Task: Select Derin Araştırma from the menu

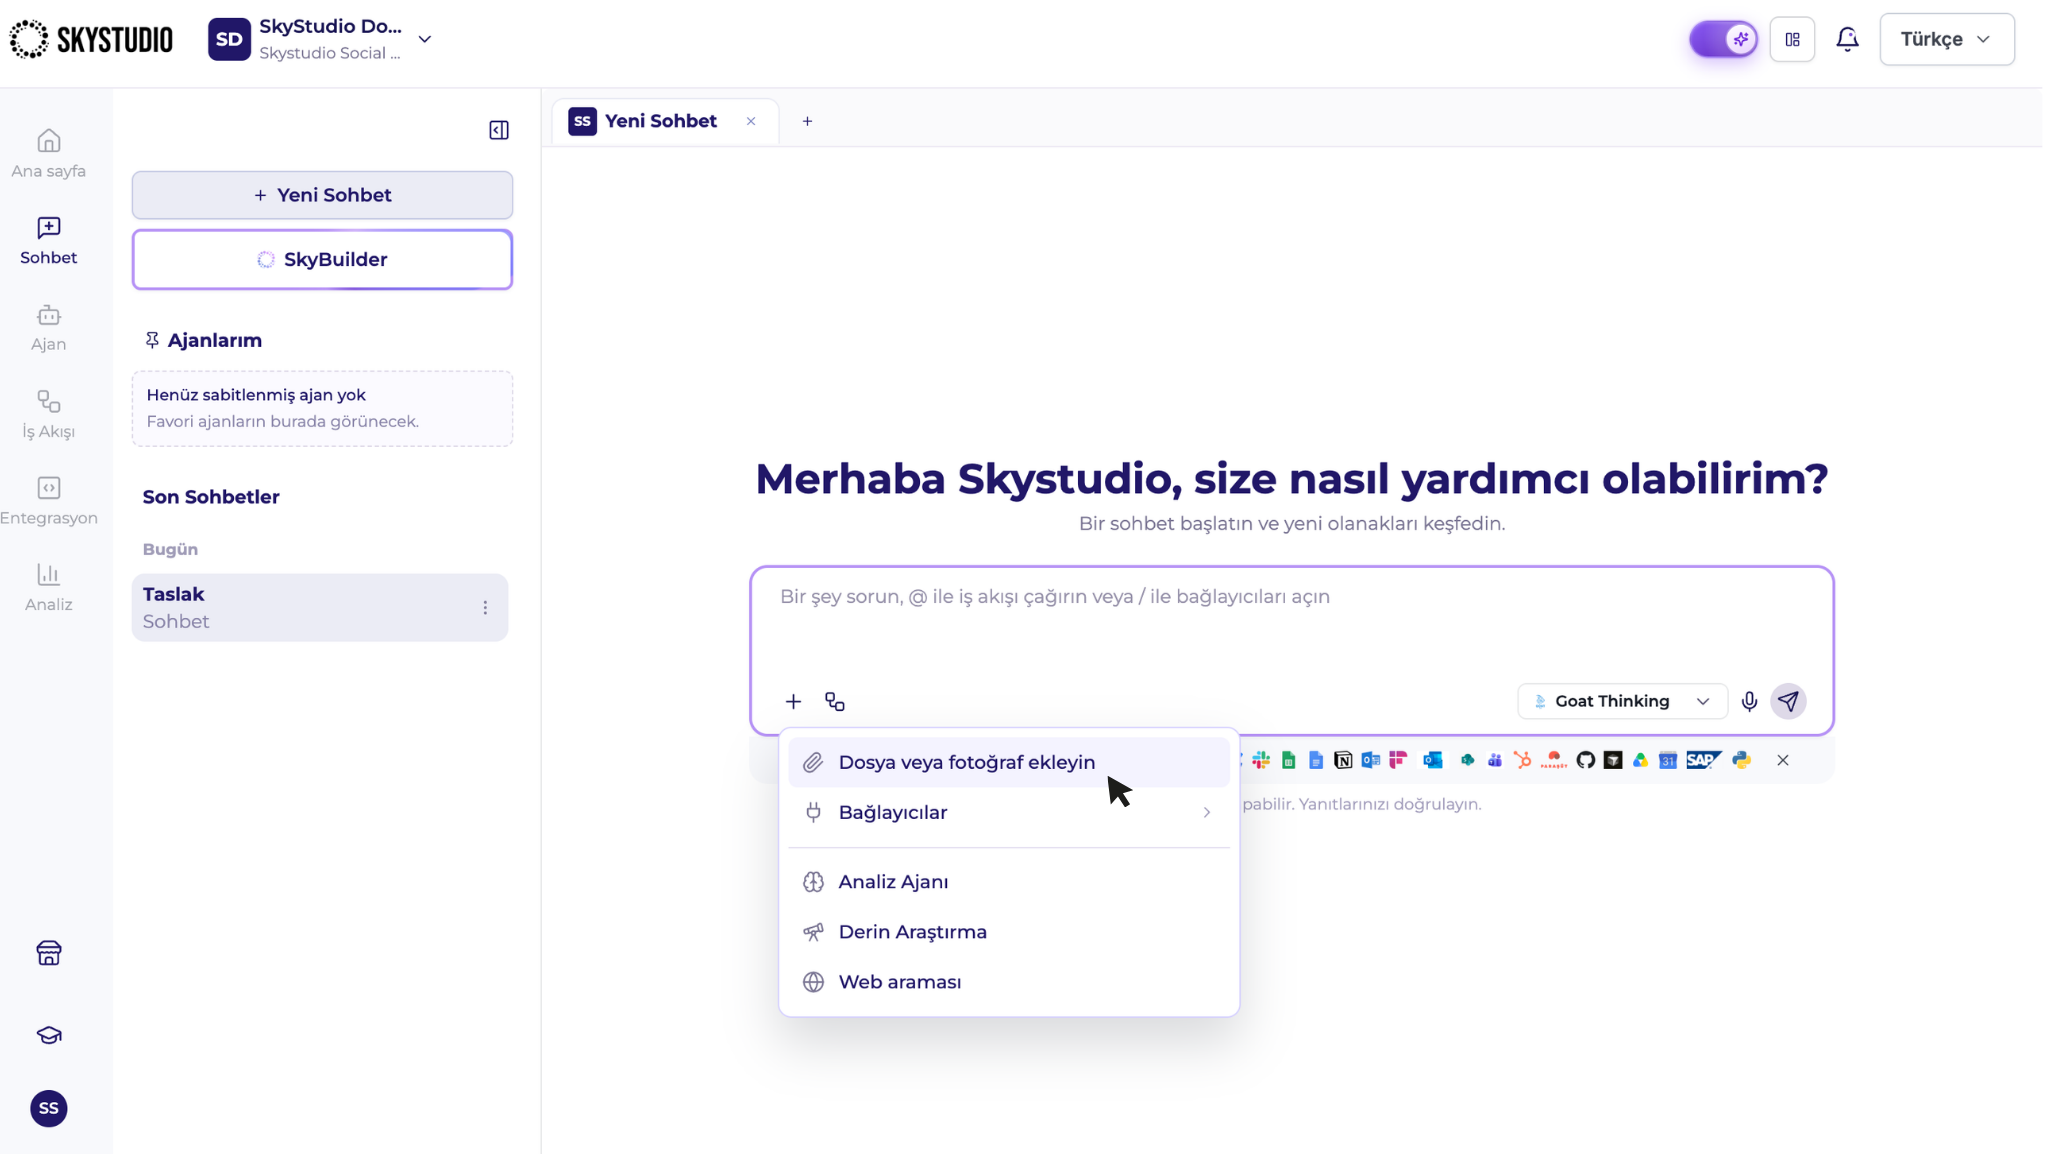Action: [1009, 932]
